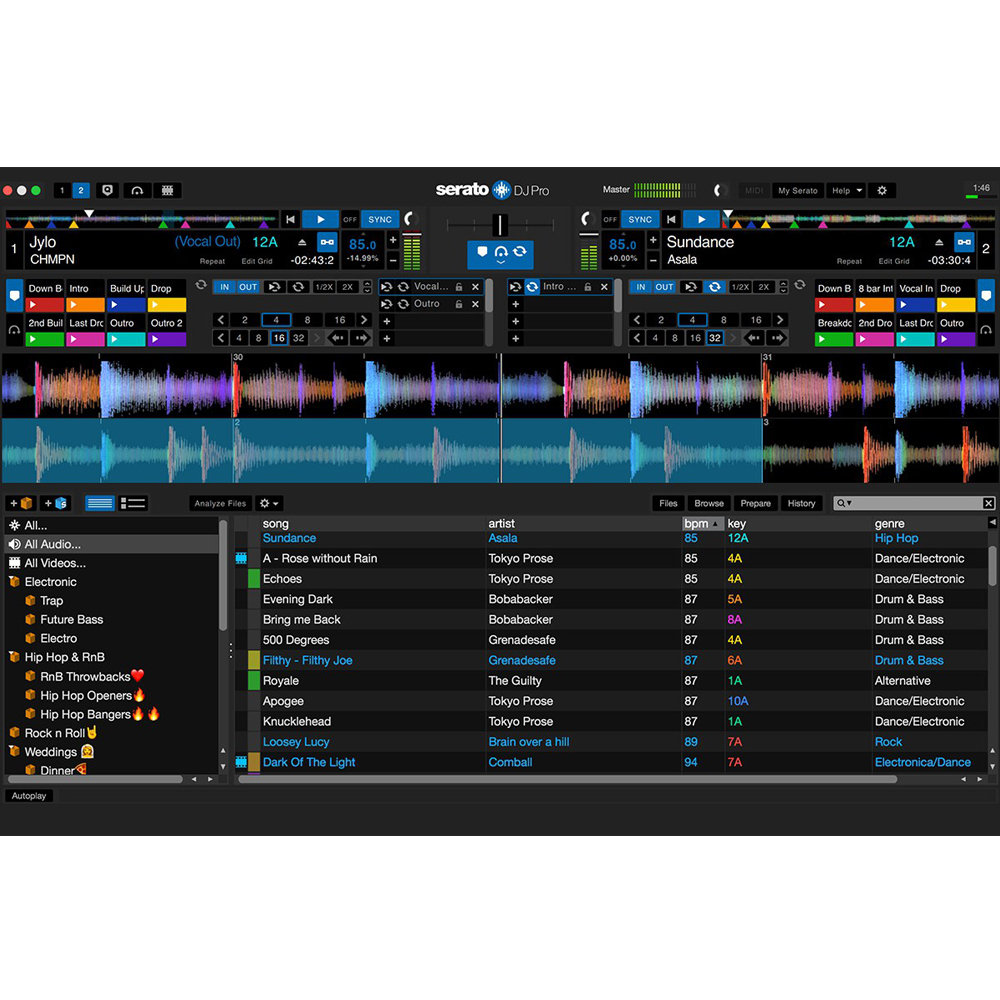Trigger the yellow Drop cue on deck 1

coord(167,305)
